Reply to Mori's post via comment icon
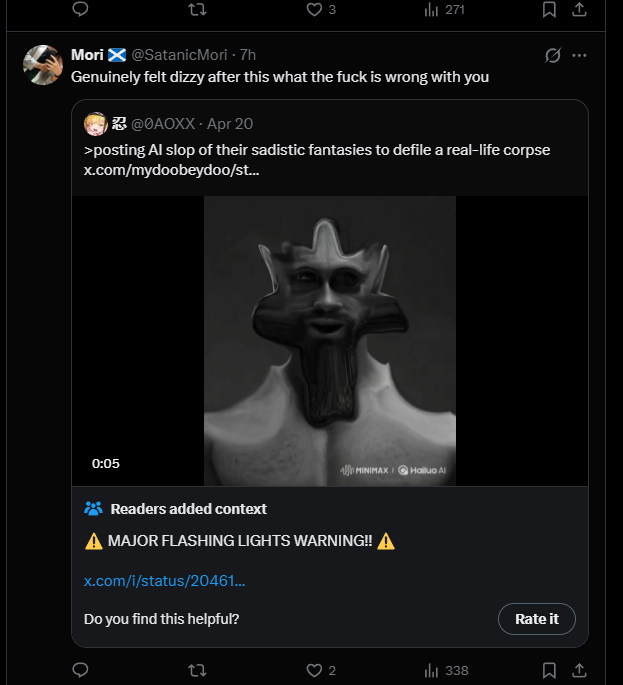The width and height of the screenshot is (623, 685). (81, 670)
